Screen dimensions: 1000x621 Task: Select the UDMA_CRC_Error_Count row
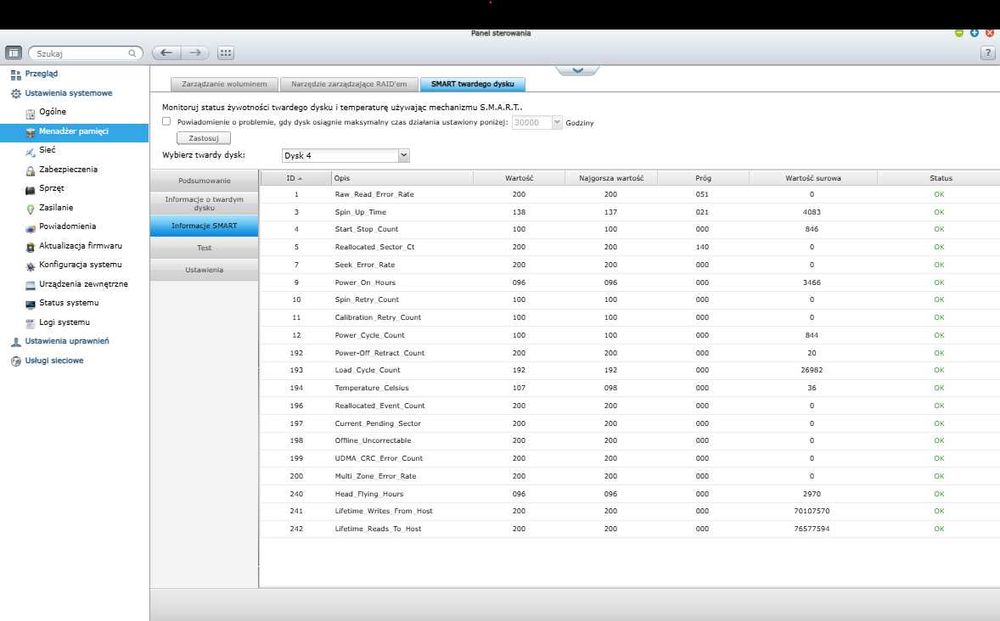(630, 458)
